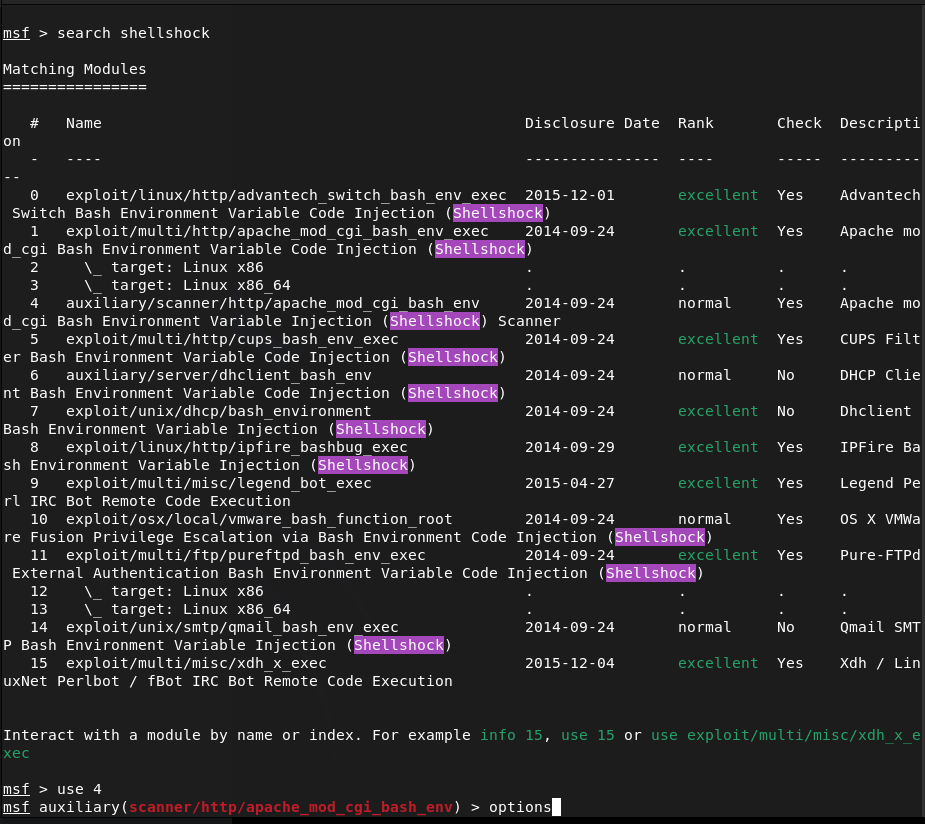Select the "Matching Modules" heading
The width and height of the screenshot is (925, 824).
75,69
